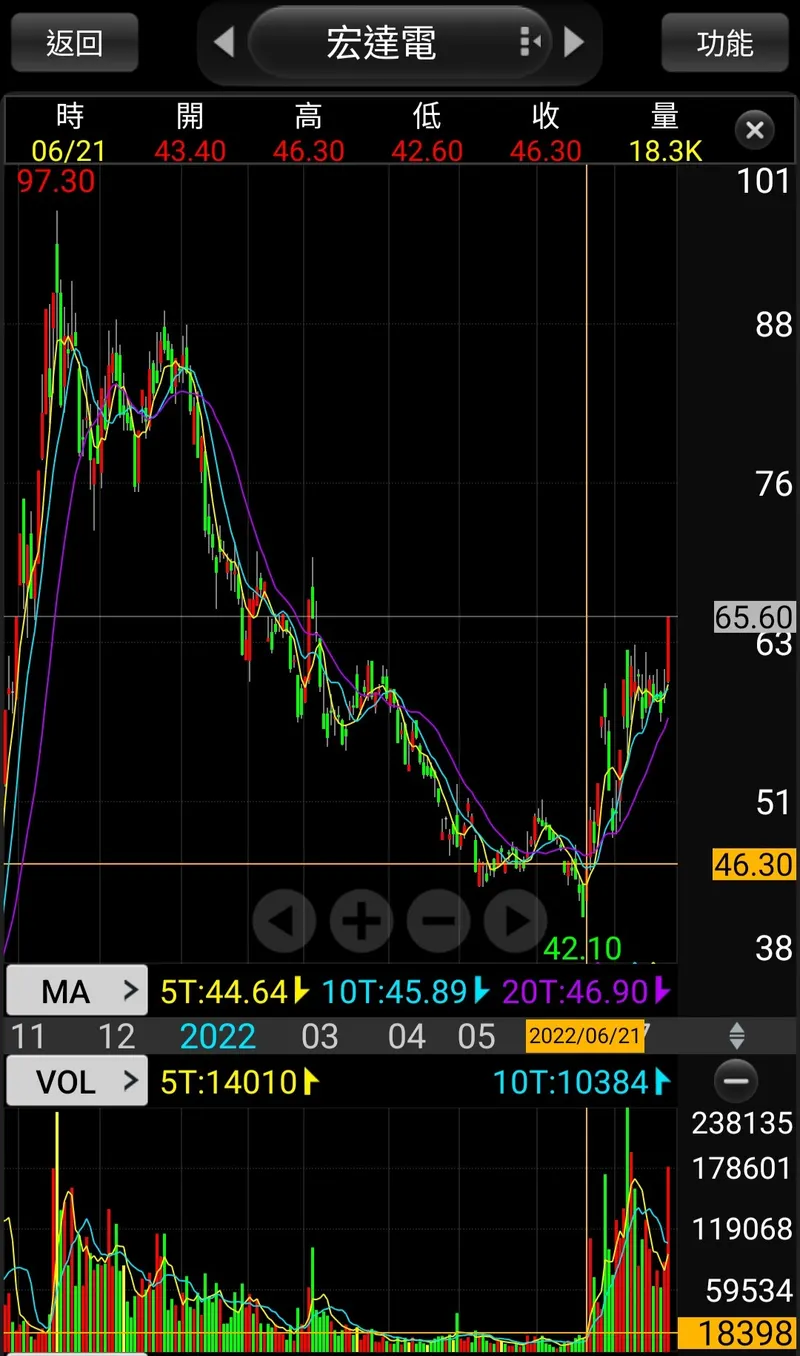
Task: Go to next stock with right arrow
Action: [574, 42]
